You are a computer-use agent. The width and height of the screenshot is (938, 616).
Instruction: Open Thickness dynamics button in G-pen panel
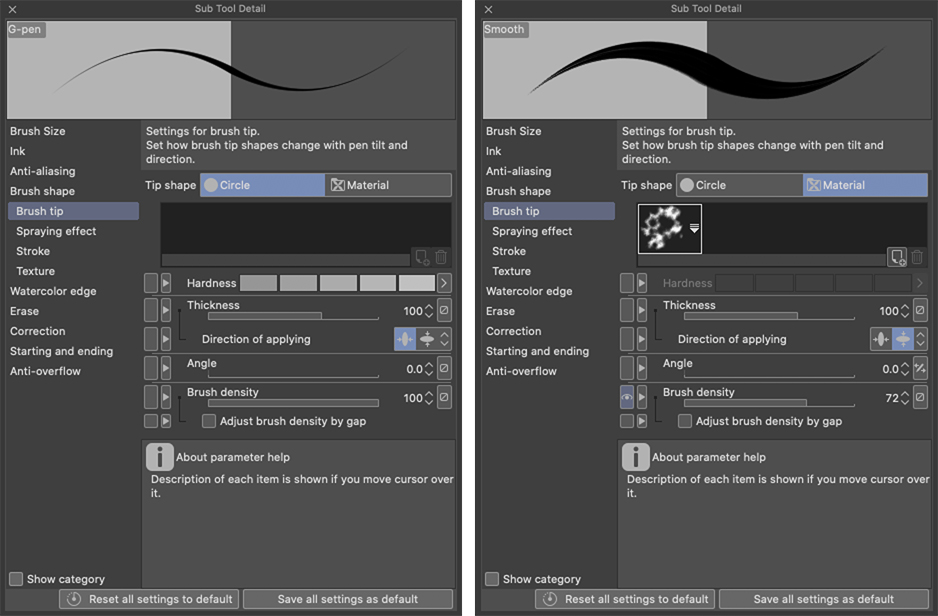tap(445, 311)
